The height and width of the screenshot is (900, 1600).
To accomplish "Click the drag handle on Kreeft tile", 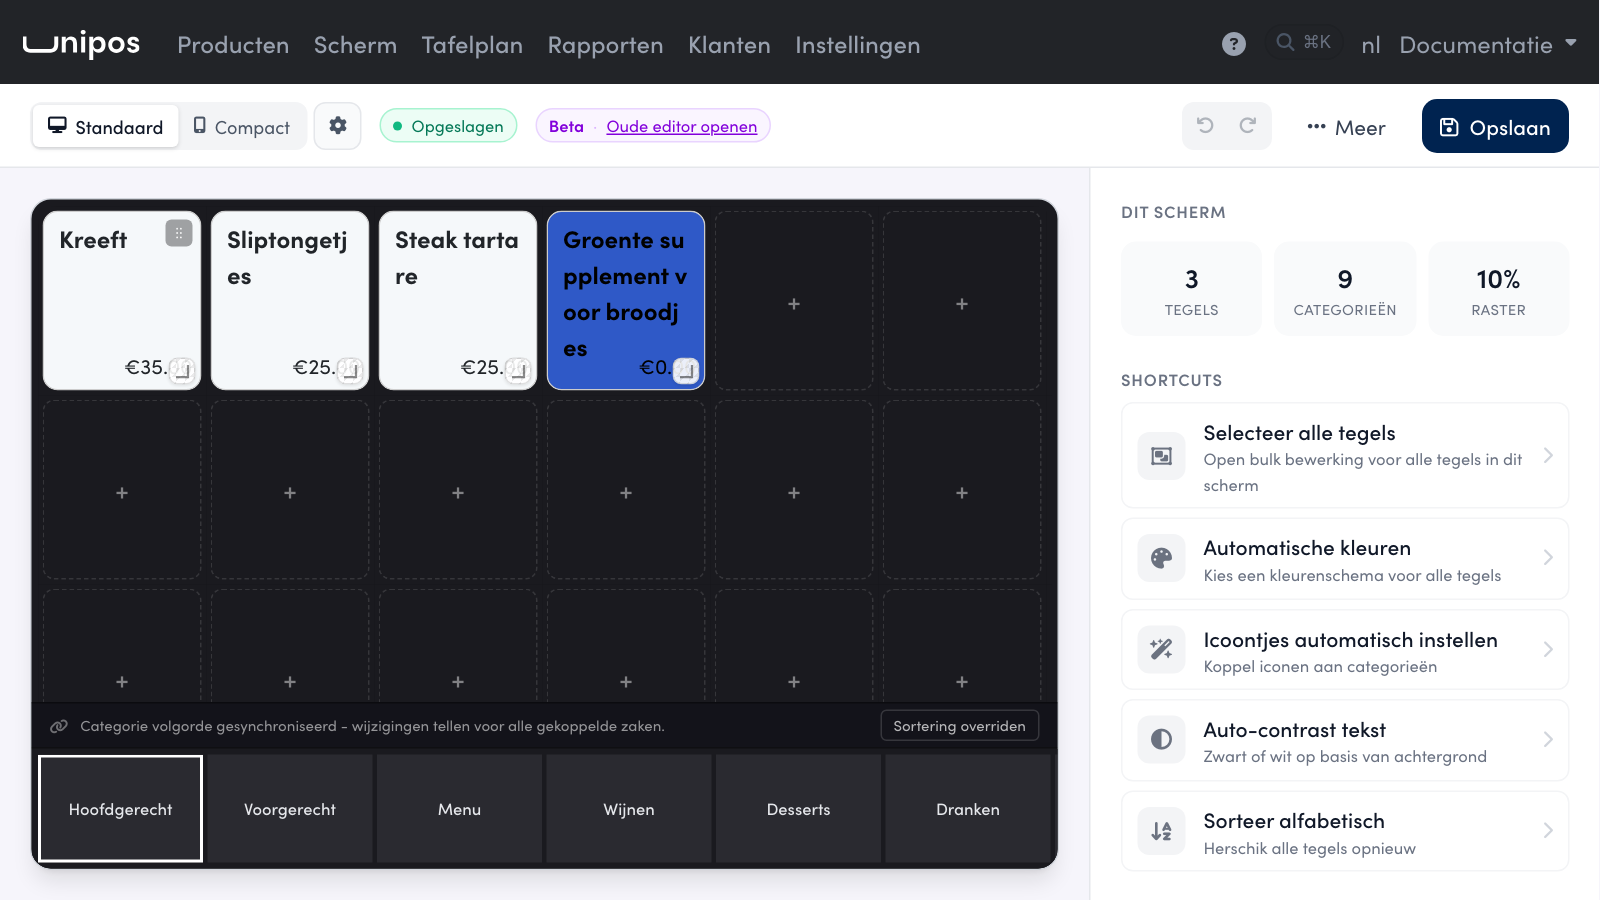I will [x=179, y=233].
